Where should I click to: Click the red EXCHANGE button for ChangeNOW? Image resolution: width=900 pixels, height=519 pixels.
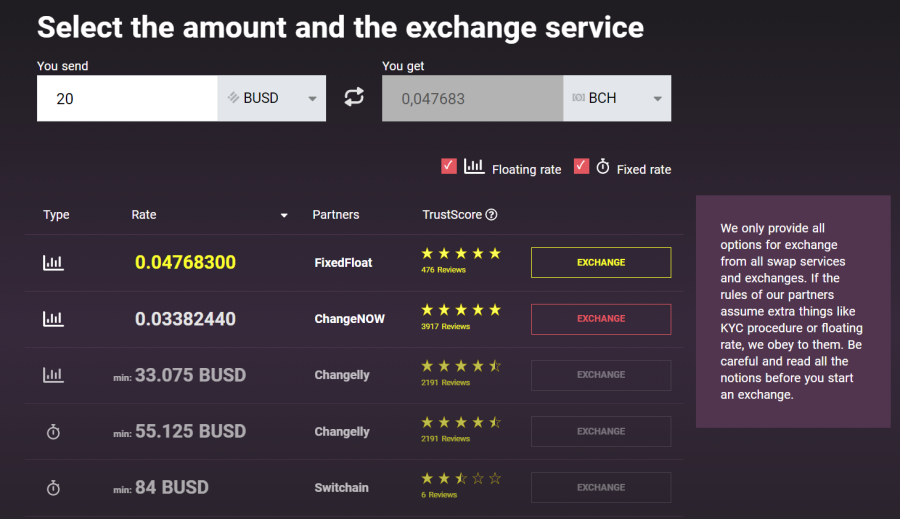(601, 319)
